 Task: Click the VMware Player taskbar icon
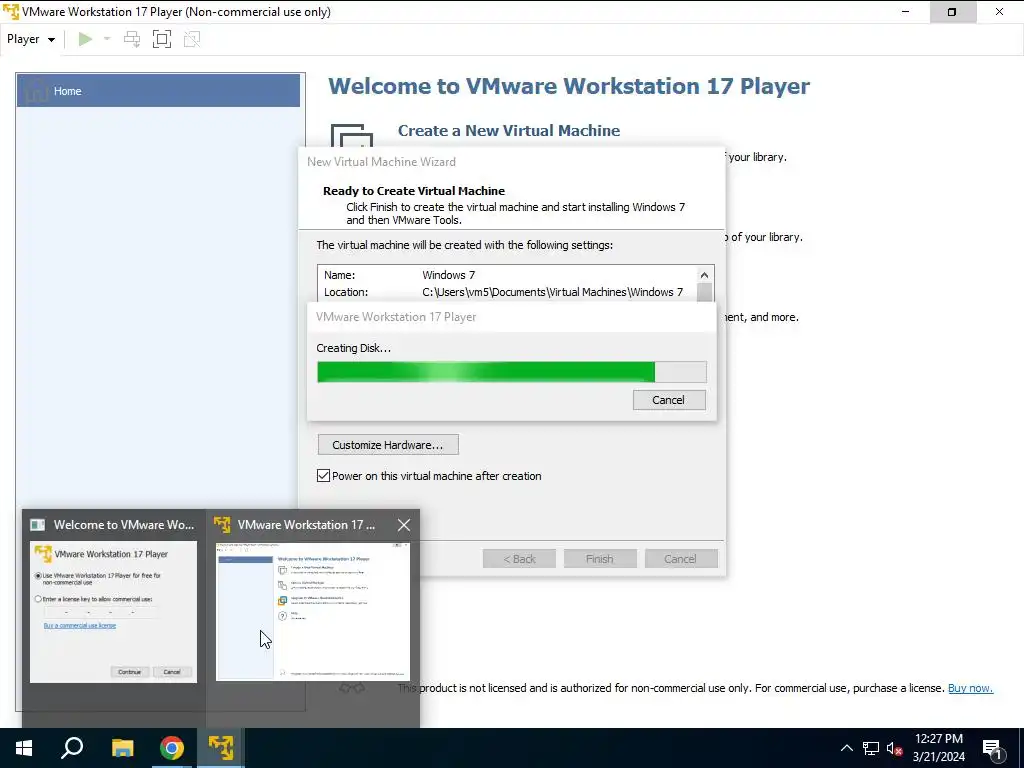221,748
